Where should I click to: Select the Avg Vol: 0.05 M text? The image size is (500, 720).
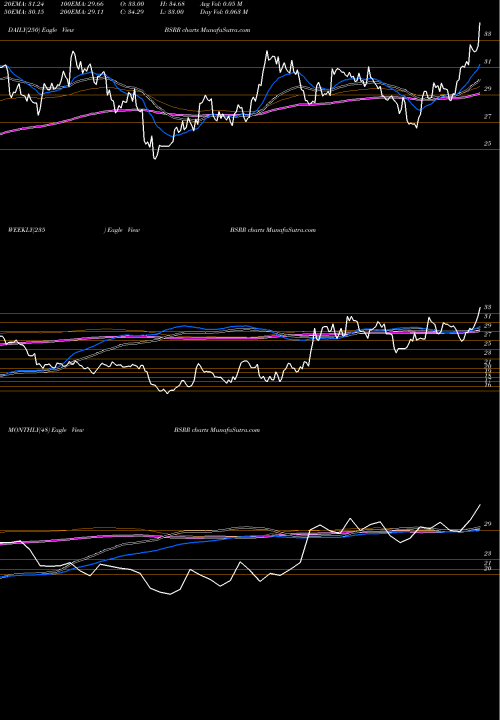point(221,4)
